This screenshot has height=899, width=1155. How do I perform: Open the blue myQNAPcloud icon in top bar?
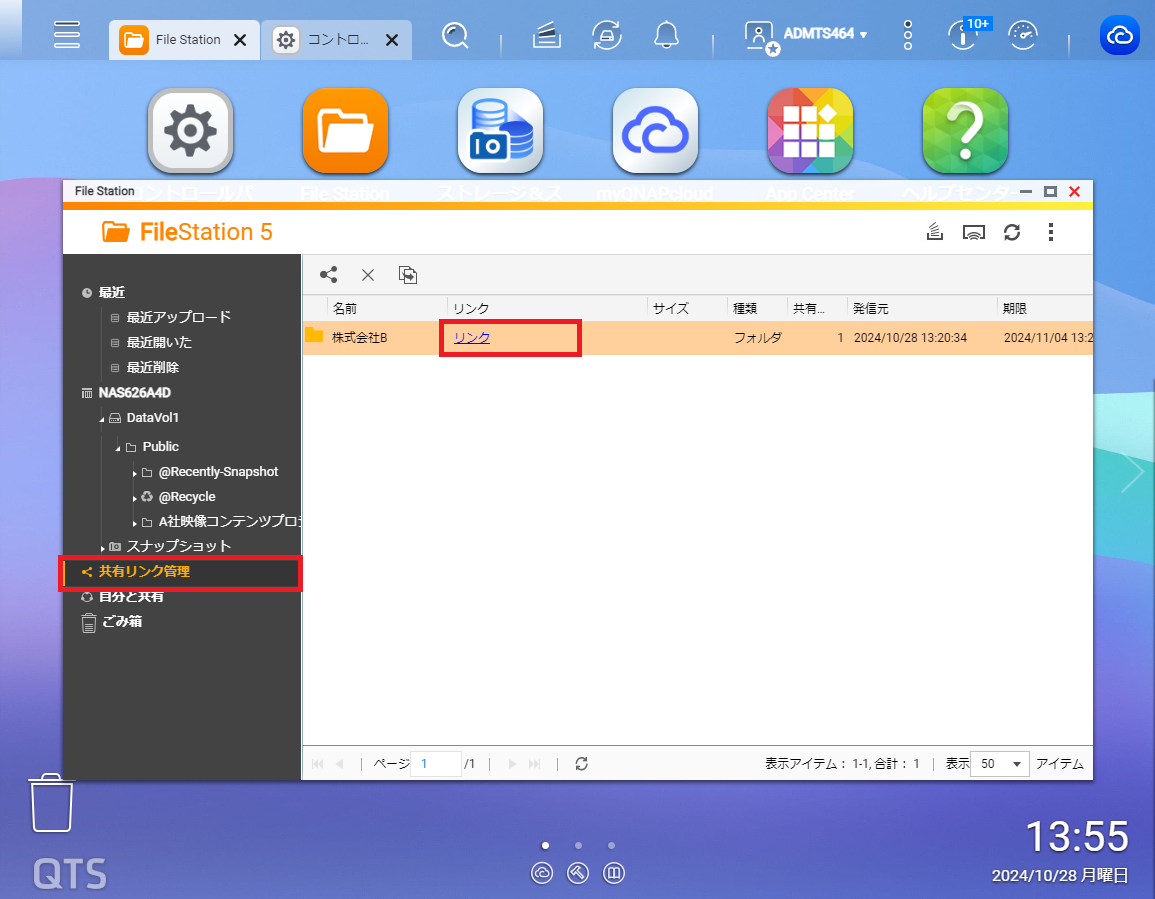pos(1119,35)
